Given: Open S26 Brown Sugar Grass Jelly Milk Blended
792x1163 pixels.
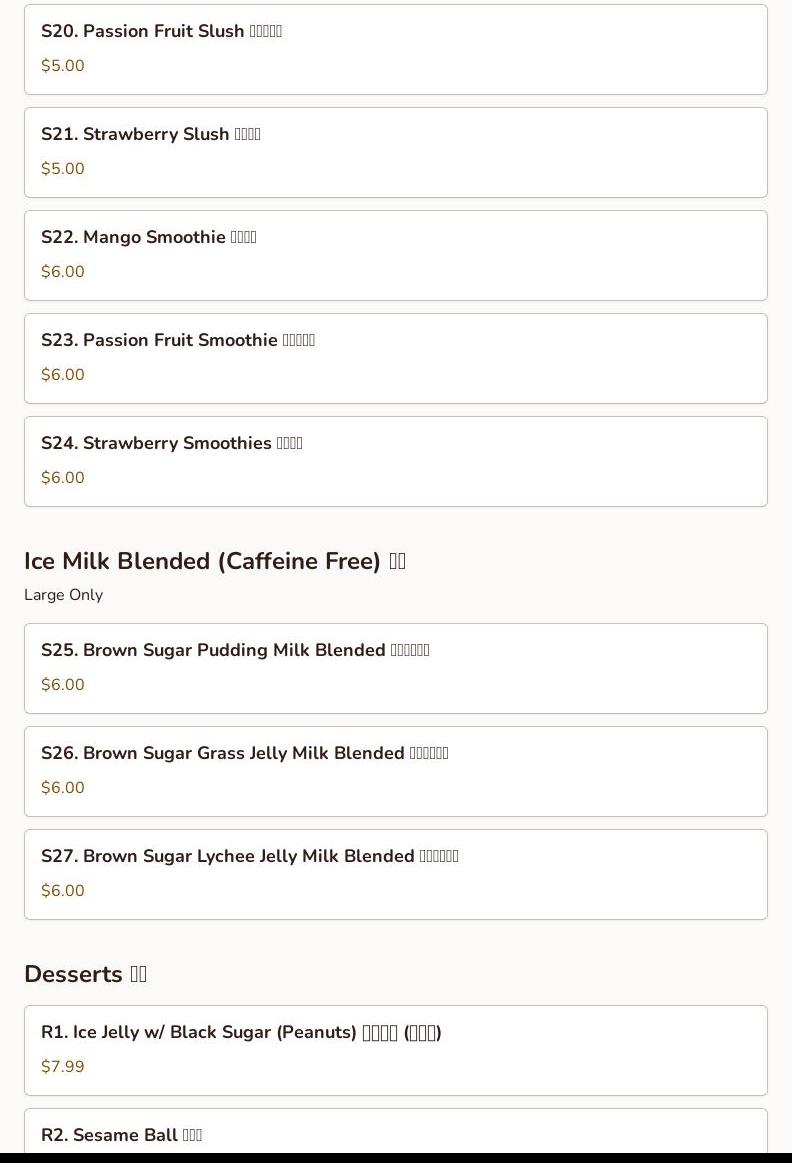Looking at the screenshot, I should pyautogui.click(x=395, y=771).
